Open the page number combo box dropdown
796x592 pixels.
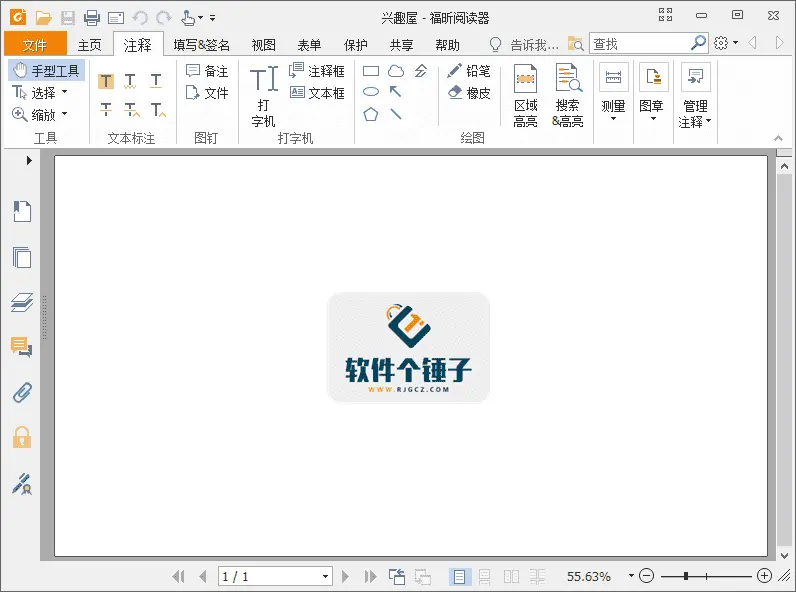click(325, 577)
